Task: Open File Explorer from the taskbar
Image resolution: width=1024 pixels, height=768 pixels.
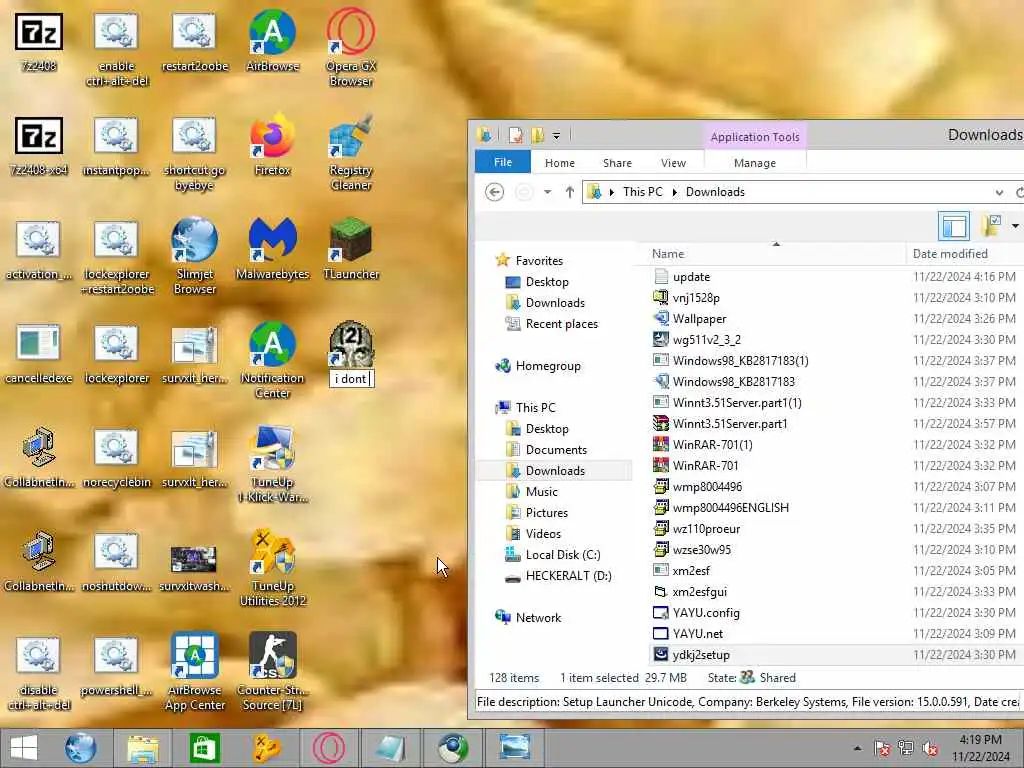Action: coord(143,748)
